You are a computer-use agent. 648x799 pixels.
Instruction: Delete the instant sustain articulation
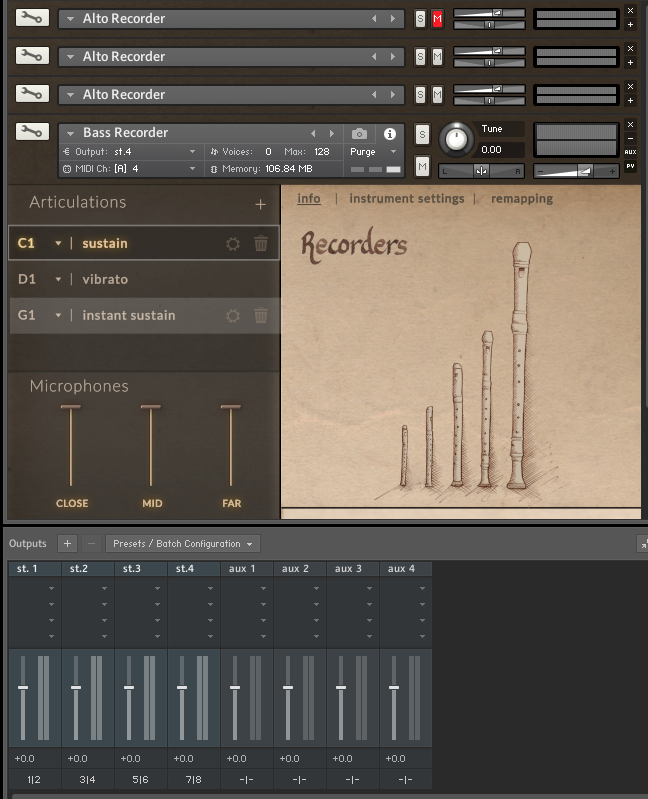(x=261, y=315)
